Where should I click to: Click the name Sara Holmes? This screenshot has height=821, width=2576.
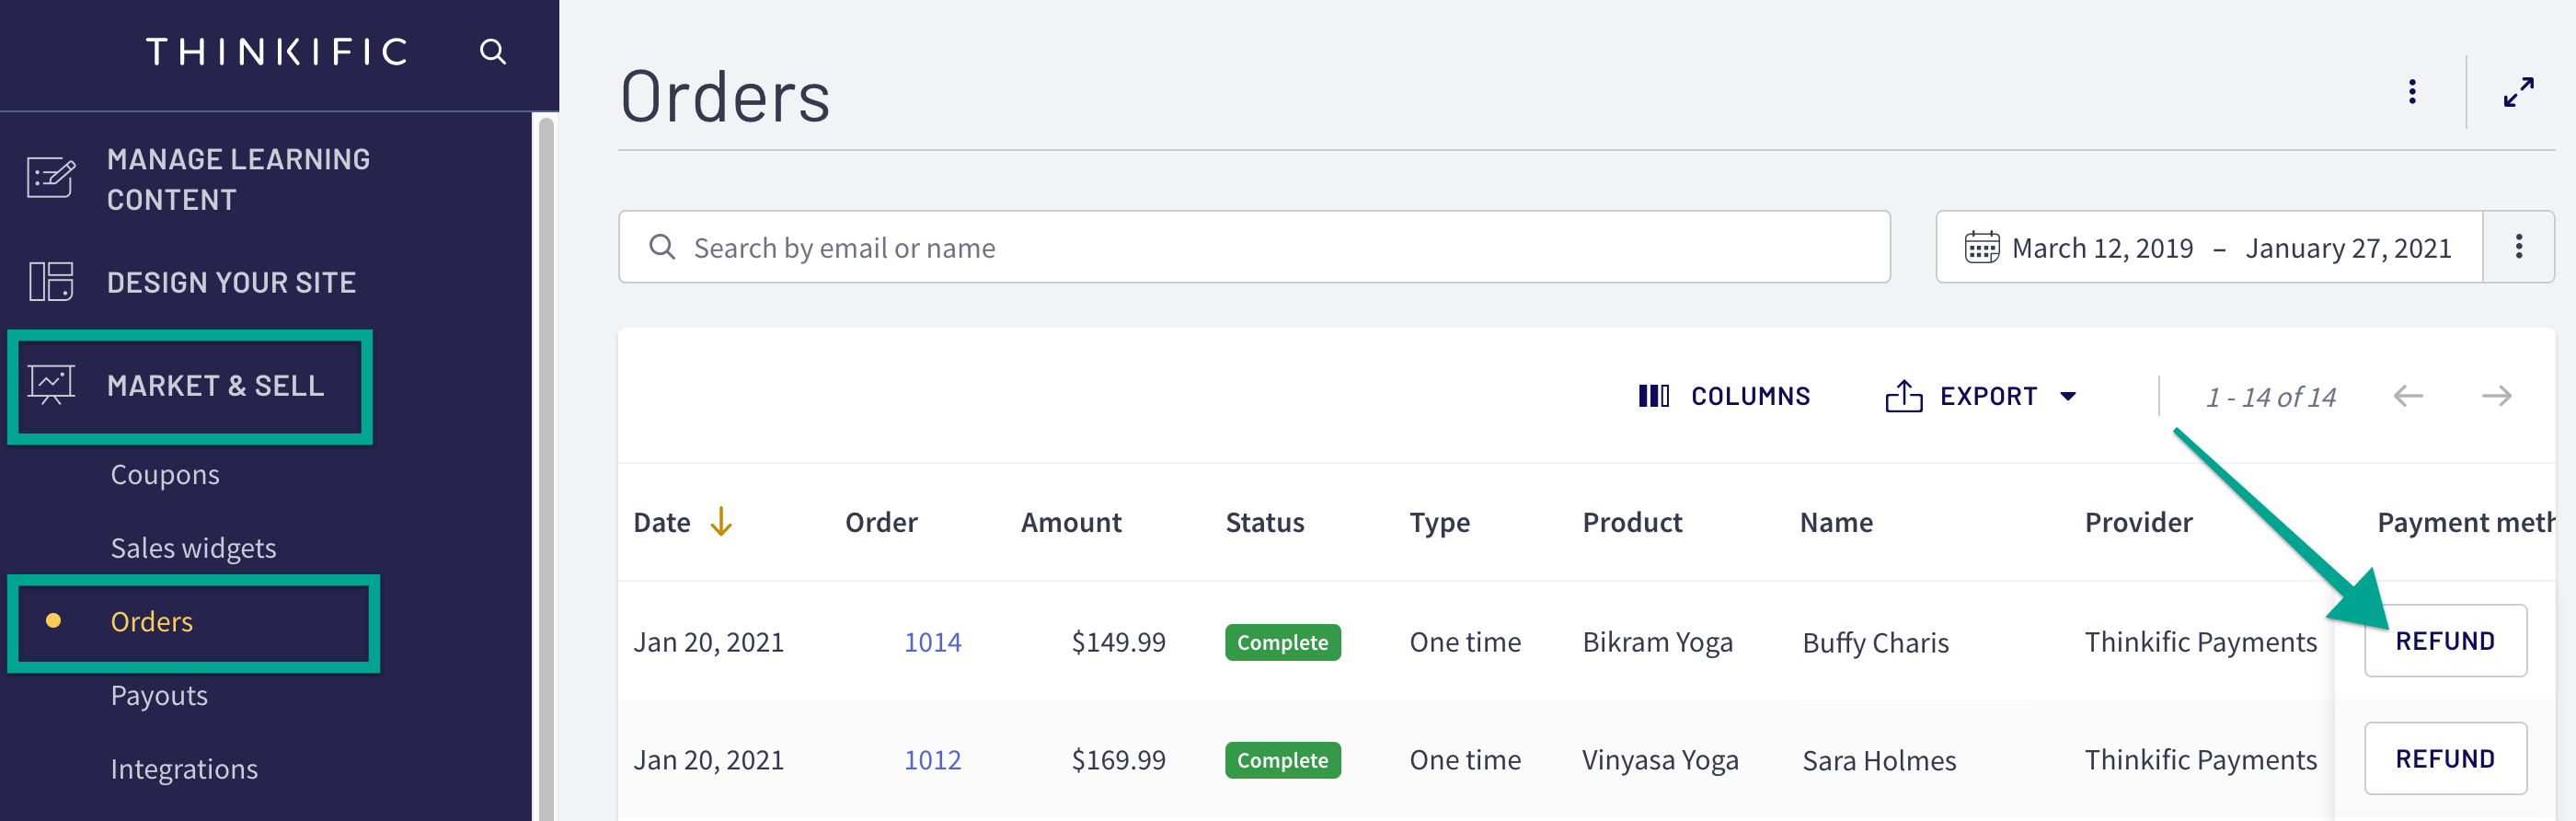coord(1878,761)
